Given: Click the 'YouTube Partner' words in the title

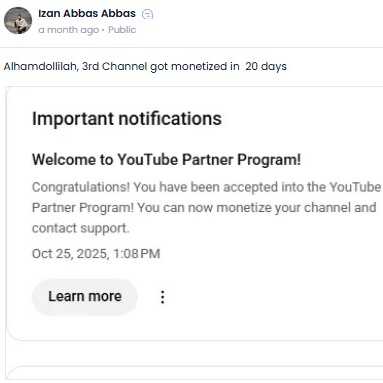Looking at the screenshot, I should click(x=175, y=160).
